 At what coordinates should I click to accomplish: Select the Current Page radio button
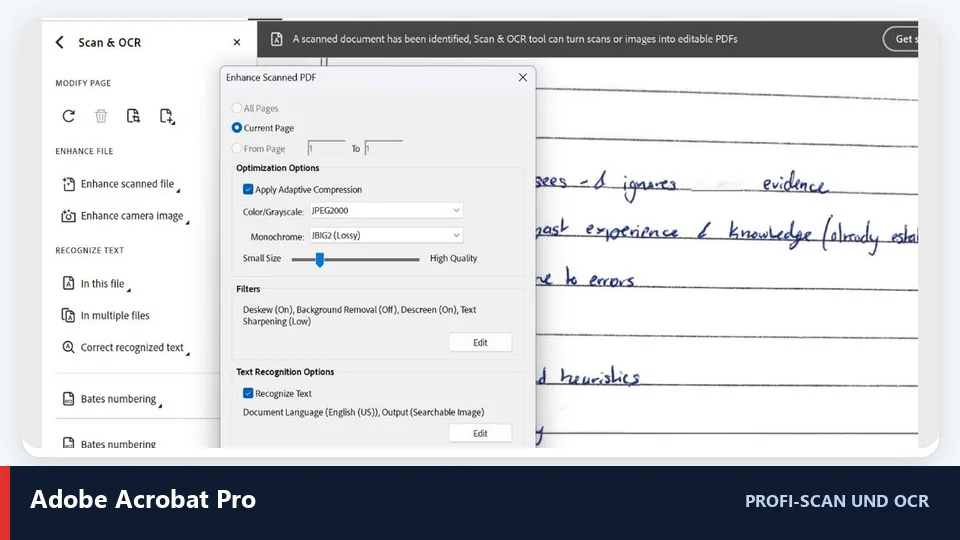(x=236, y=127)
